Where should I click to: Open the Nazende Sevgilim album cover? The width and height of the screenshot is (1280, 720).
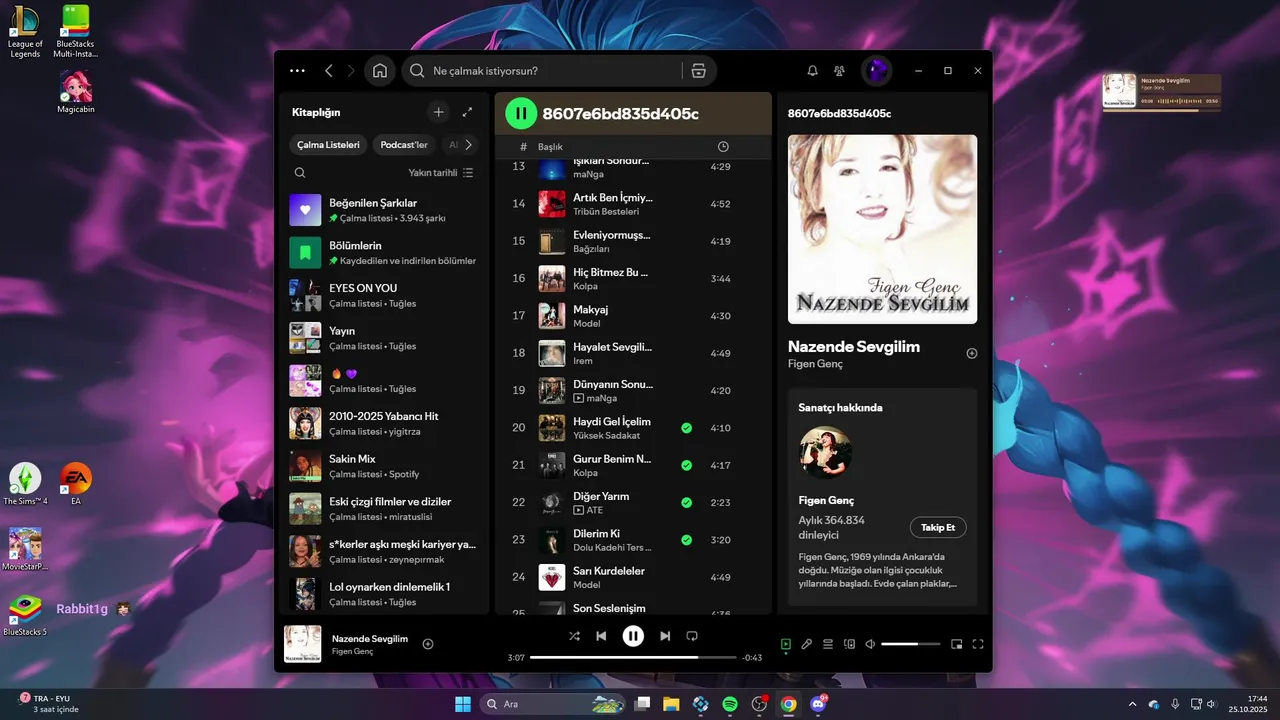882,229
